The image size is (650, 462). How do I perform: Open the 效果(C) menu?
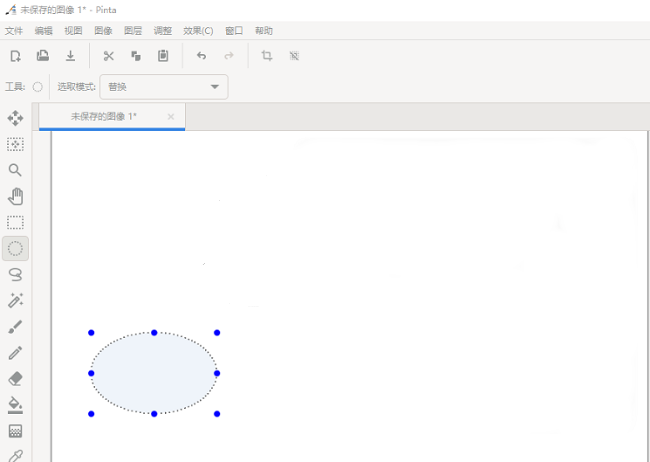coord(198,31)
